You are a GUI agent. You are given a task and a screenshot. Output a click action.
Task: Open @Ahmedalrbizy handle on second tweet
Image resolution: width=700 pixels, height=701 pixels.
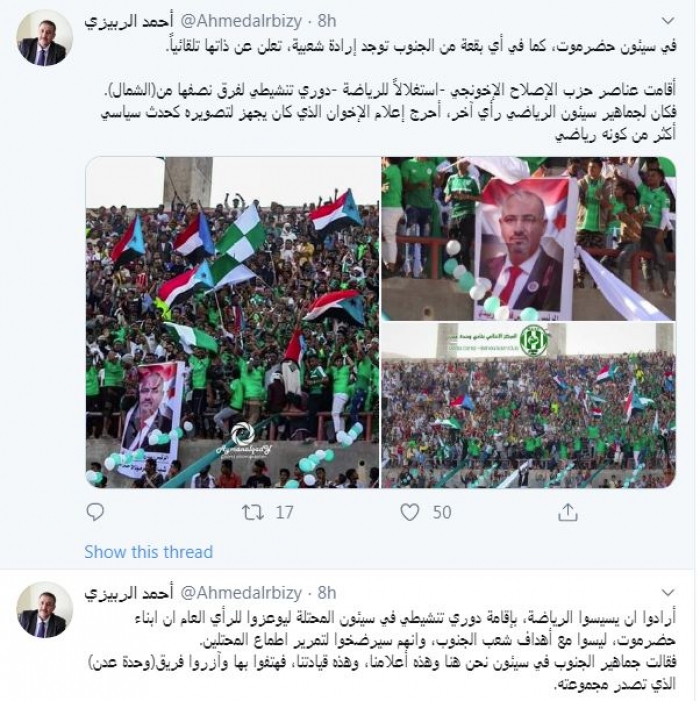point(241,593)
